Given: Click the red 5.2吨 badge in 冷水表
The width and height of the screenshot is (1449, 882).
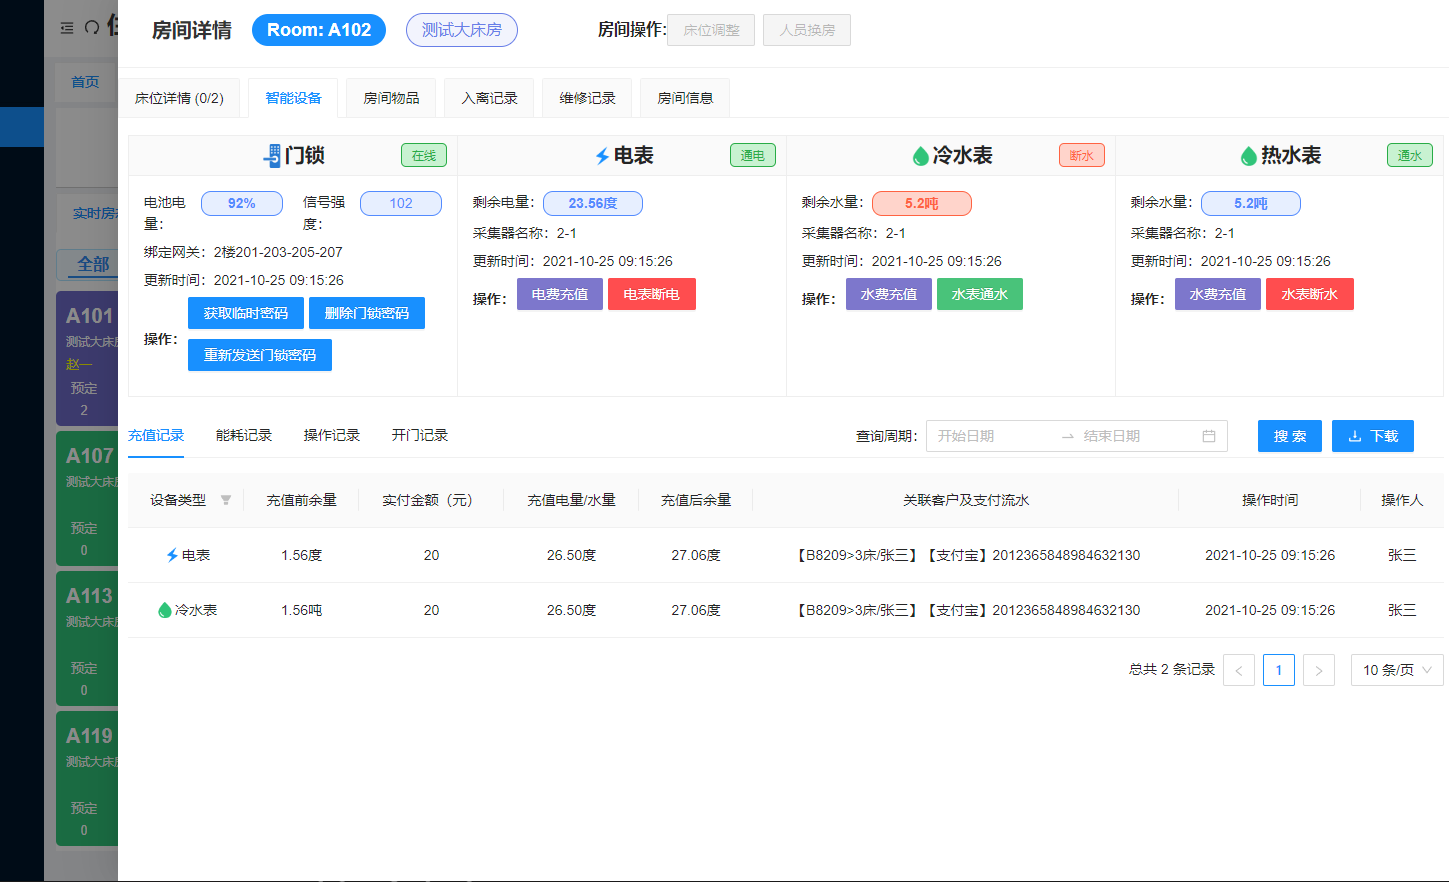Looking at the screenshot, I should coord(922,203).
